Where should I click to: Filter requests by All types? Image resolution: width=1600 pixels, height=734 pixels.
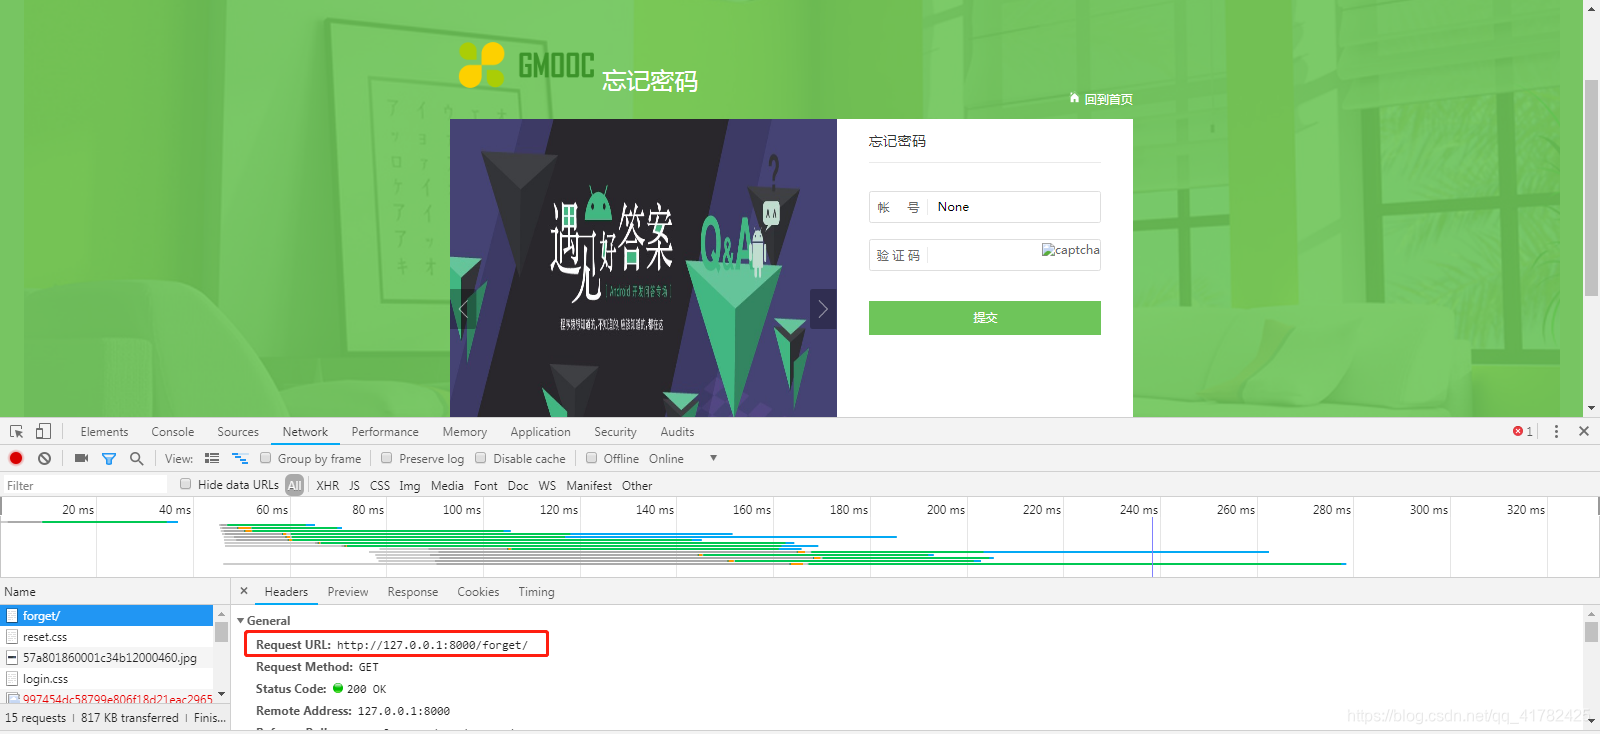[x=294, y=485]
